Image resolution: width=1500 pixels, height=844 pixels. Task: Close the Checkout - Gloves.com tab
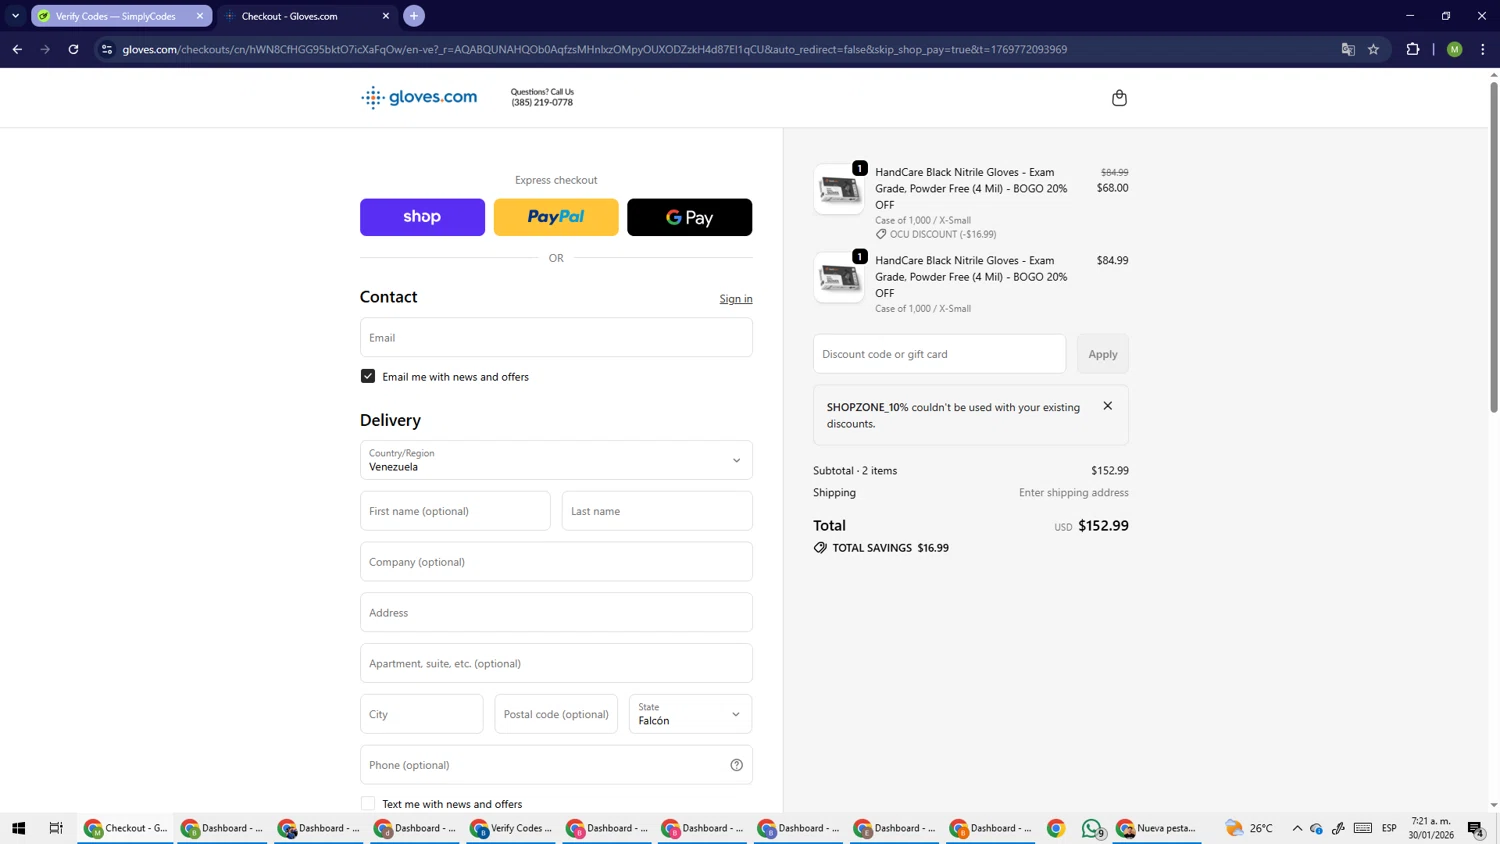[x=386, y=16]
